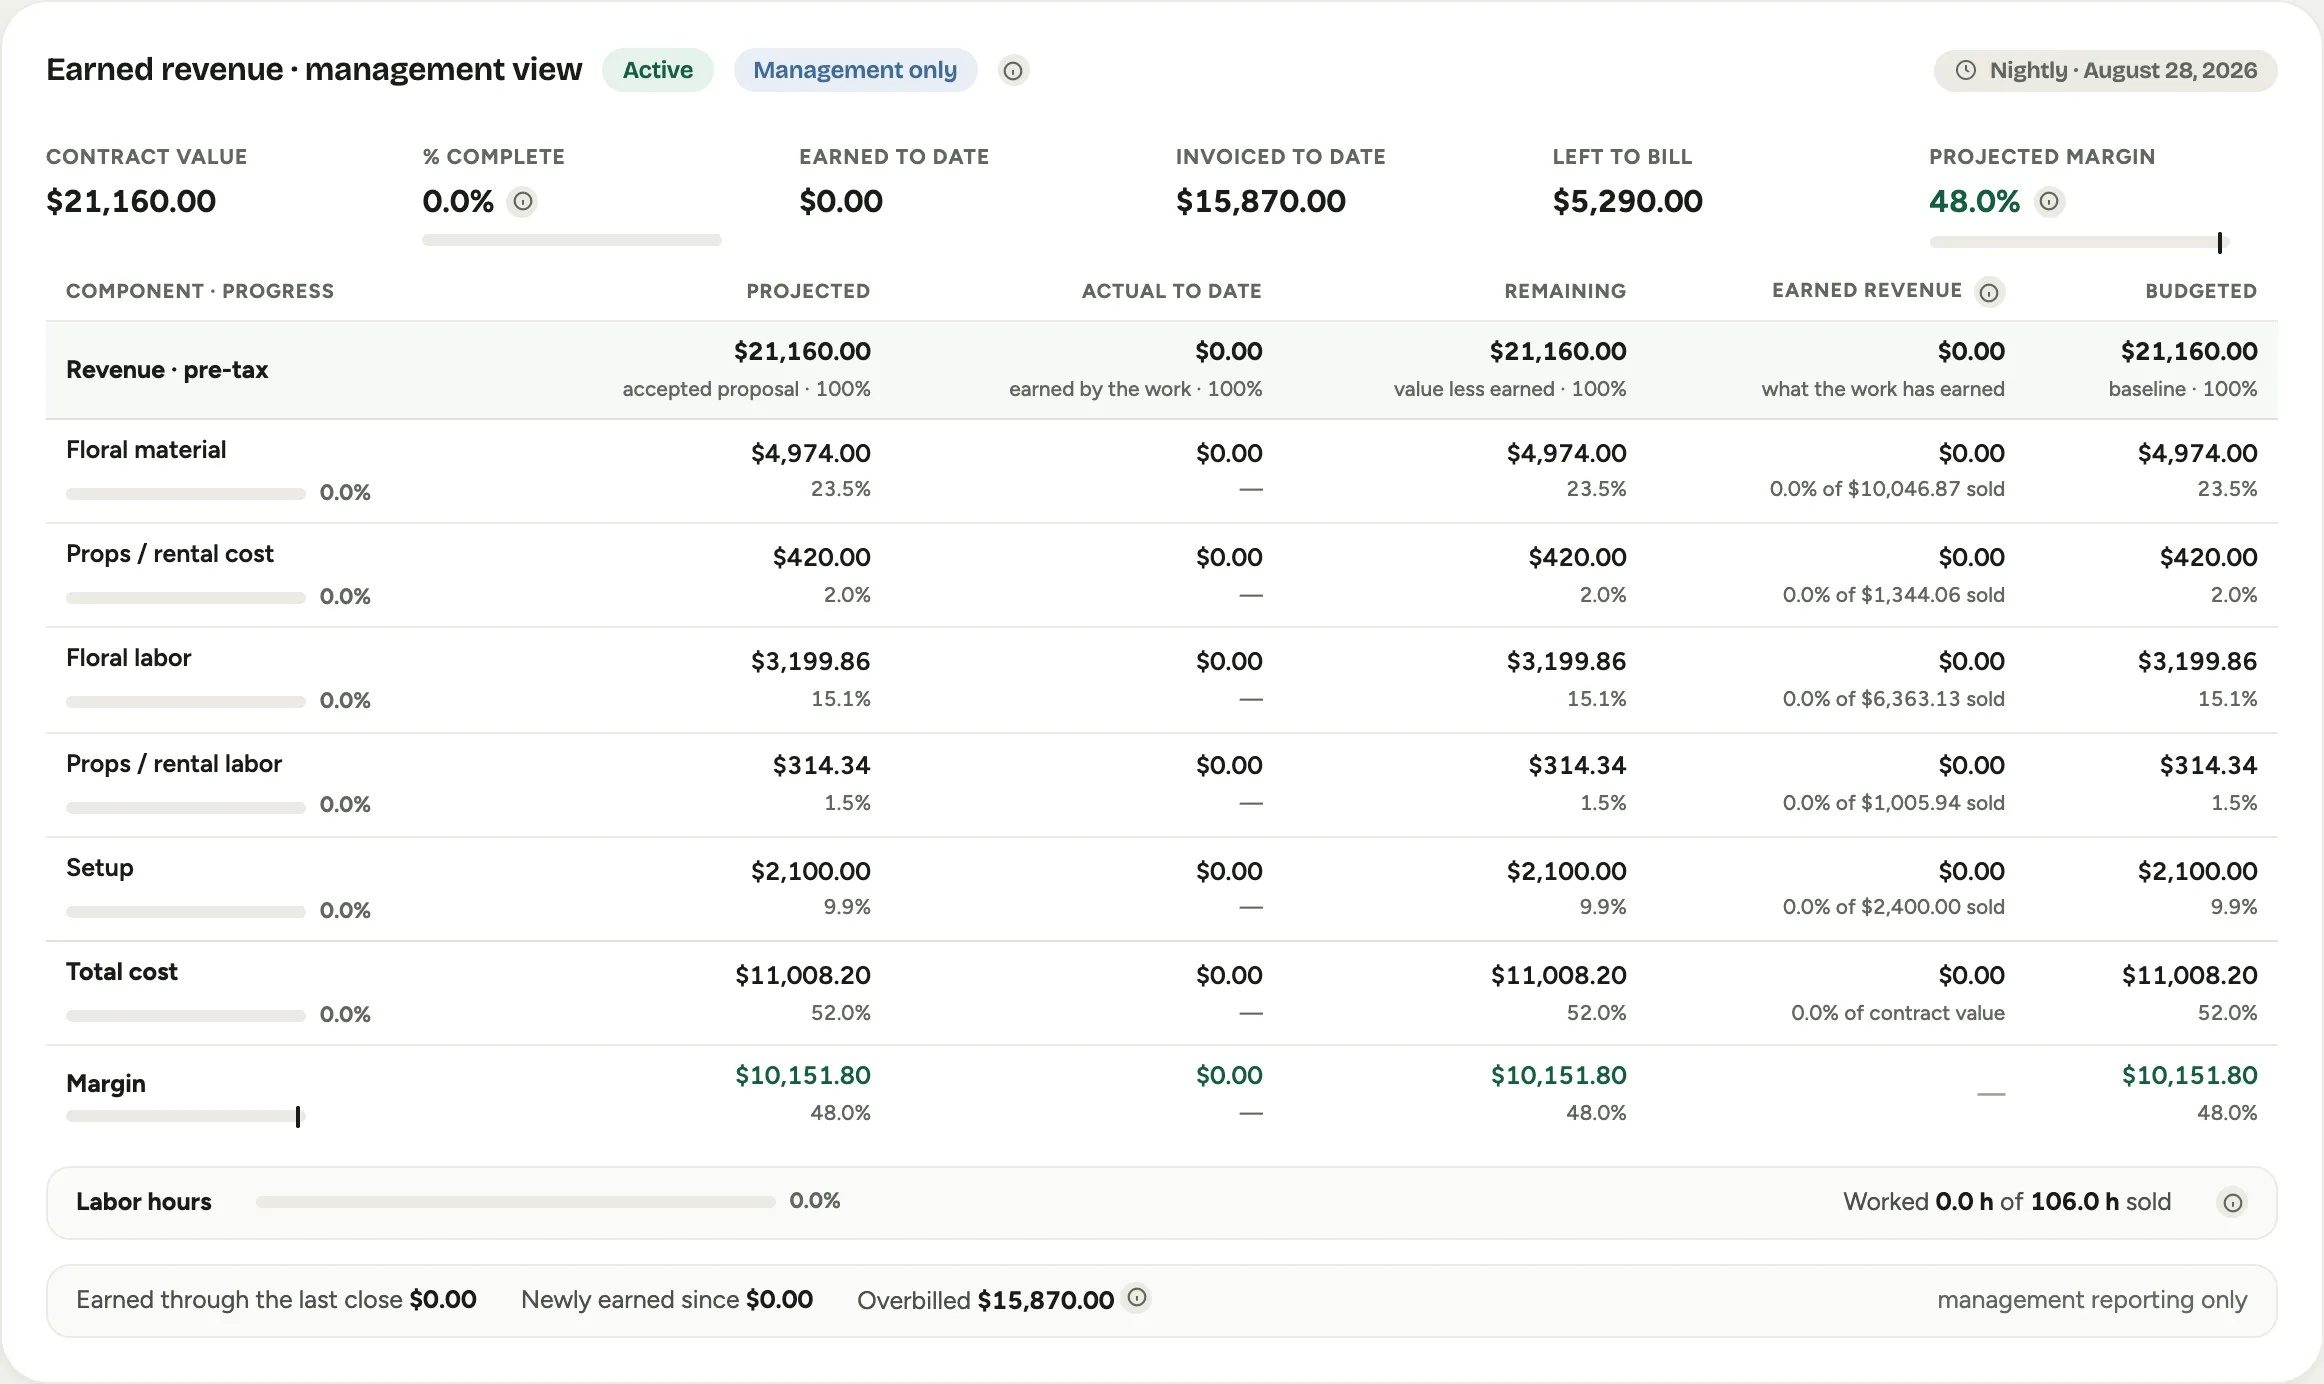Click the Props / rental cost row label
Viewport: 2324px width, 1384px height.
pos(170,554)
